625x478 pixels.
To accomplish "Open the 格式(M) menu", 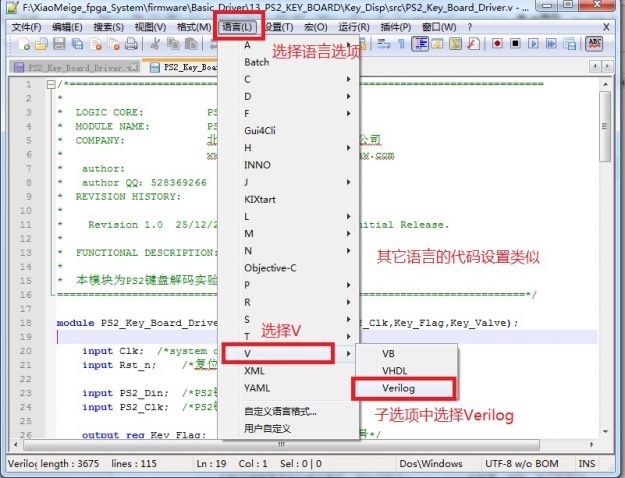I will [194, 27].
